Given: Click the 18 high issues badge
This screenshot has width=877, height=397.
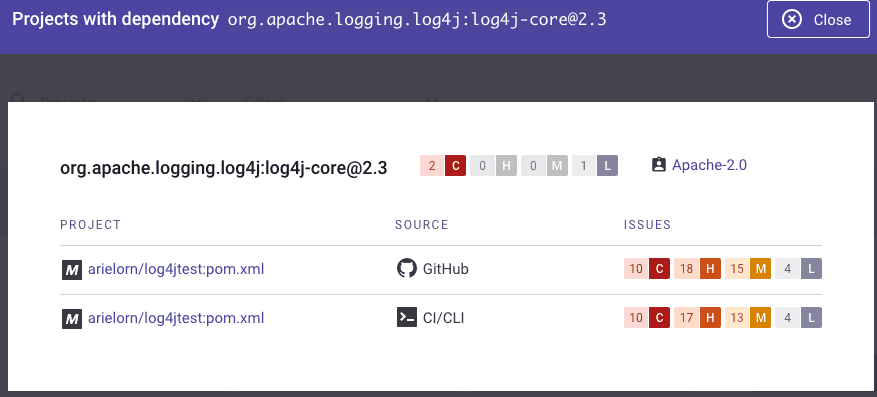Looking at the screenshot, I should (x=697, y=269).
